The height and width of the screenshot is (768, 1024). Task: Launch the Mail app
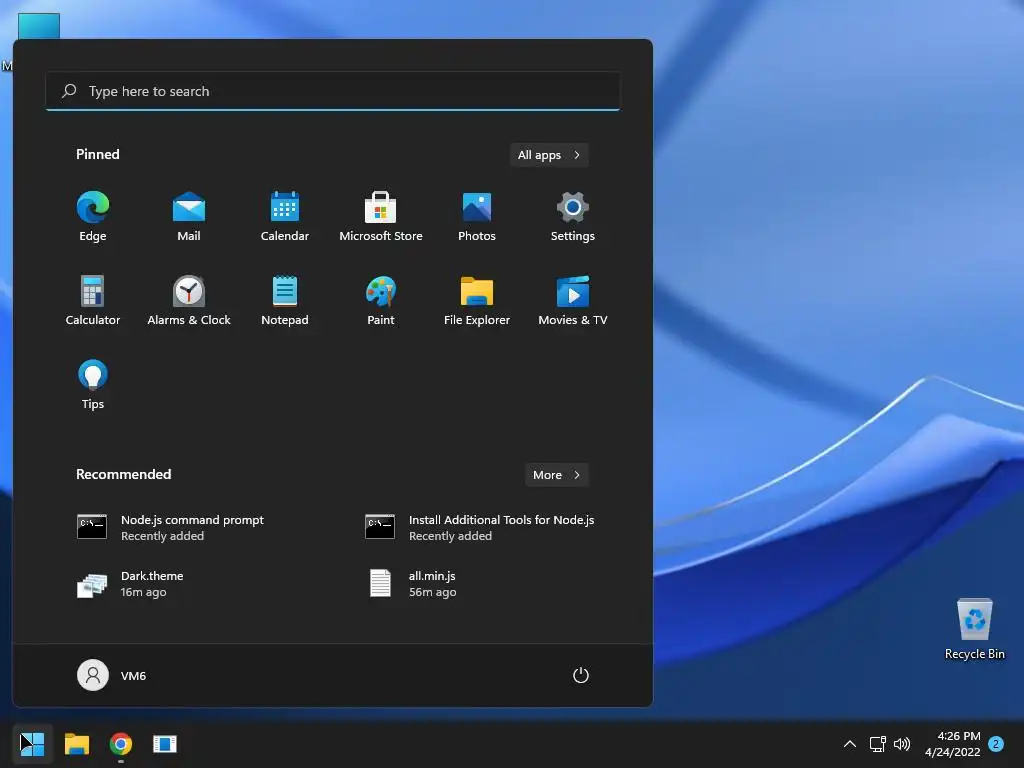tap(189, 217)
